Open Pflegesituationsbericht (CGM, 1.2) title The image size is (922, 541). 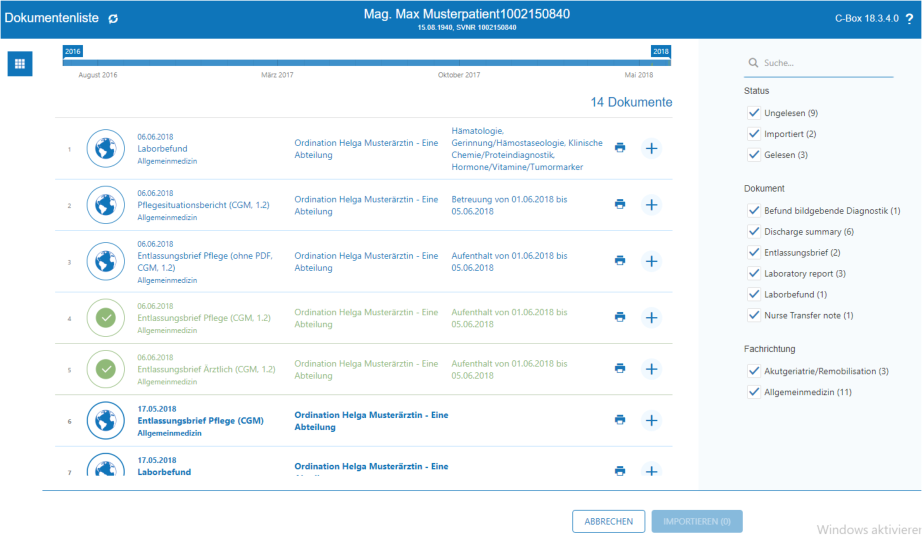(203, 205)
